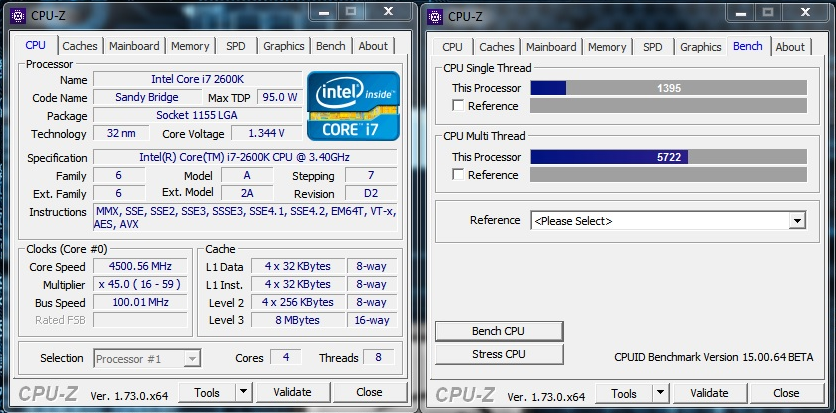
Task: Switch to CPU tab in right window
Action: click(453, 47)
